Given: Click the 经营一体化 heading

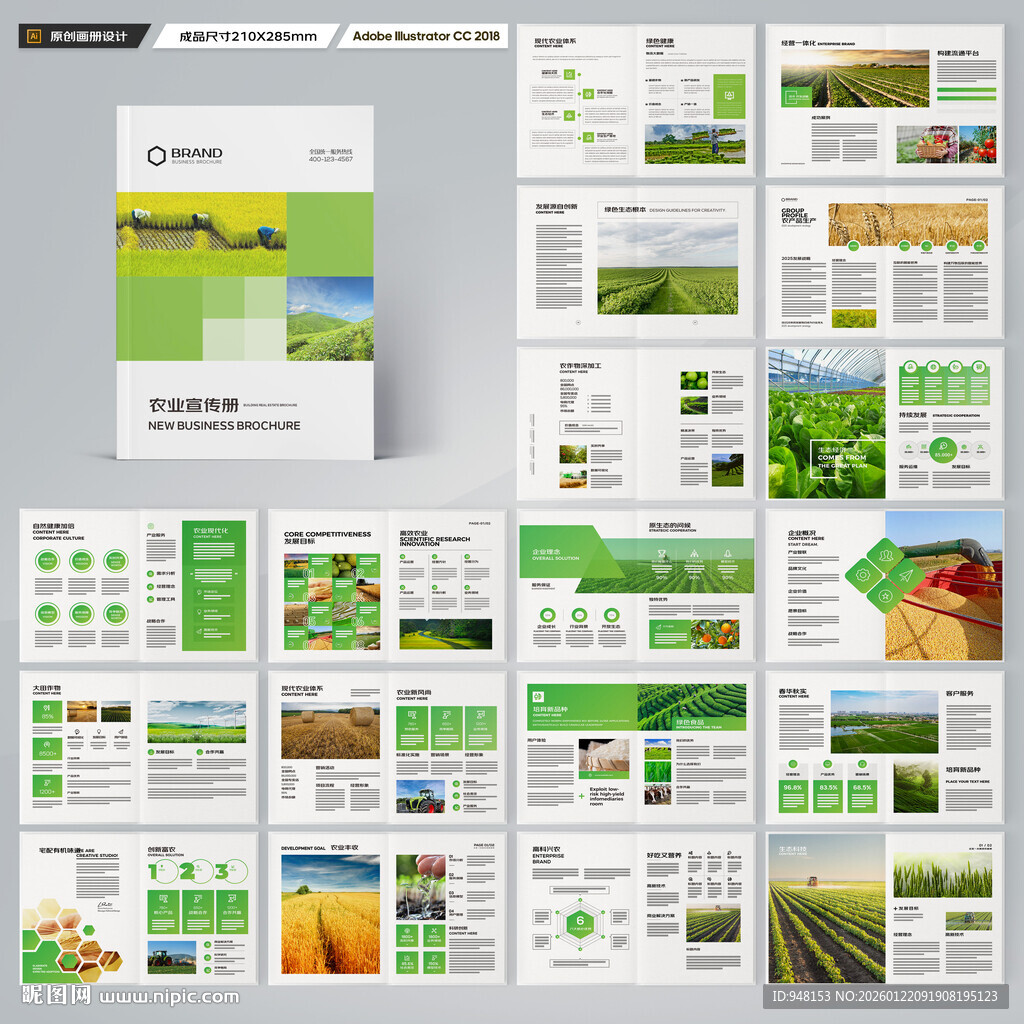Looking at the screenshot, I should [x=798, y=43].
